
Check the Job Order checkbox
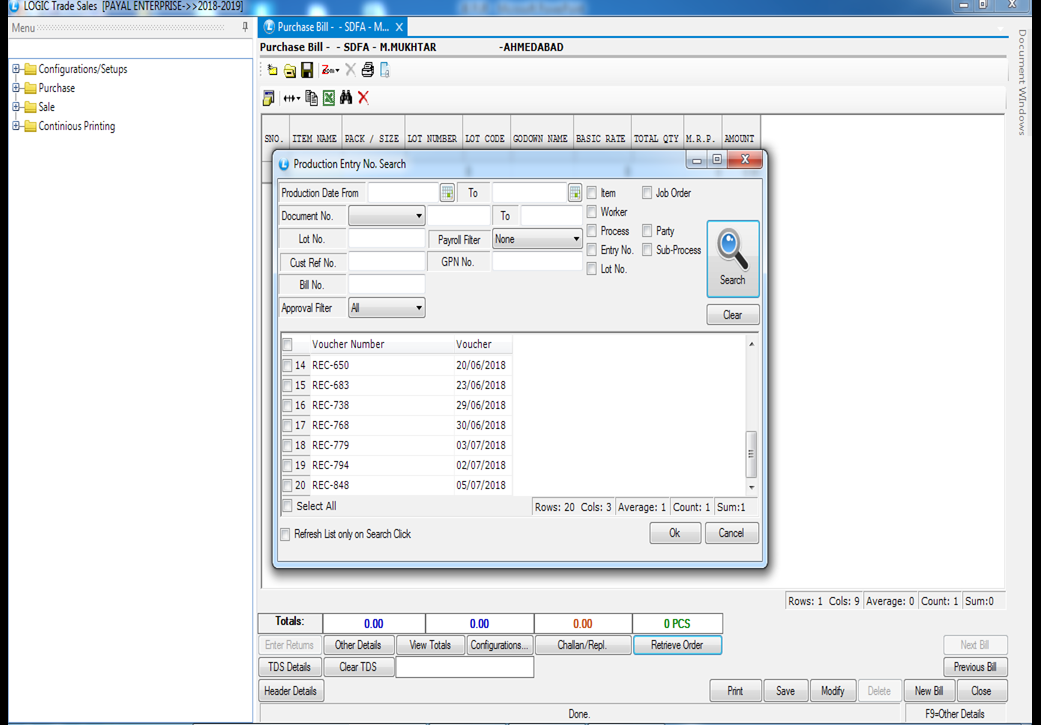647,193
